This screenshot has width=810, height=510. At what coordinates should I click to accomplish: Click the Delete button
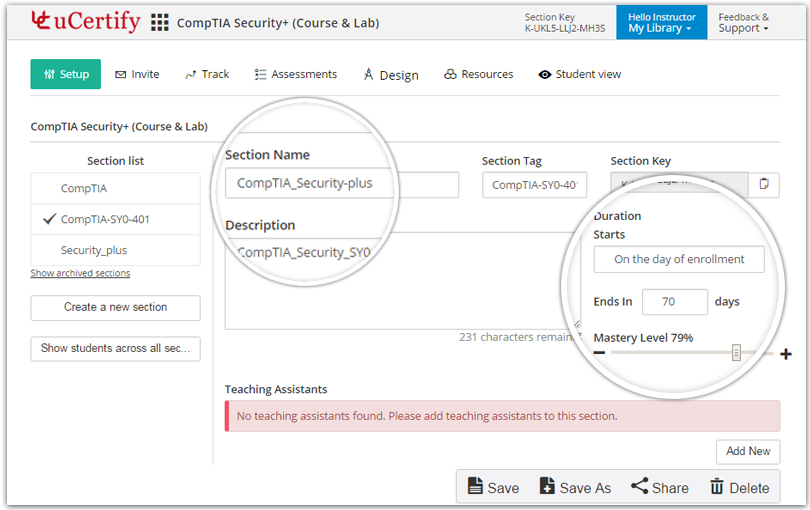click(x=739, y=487)
